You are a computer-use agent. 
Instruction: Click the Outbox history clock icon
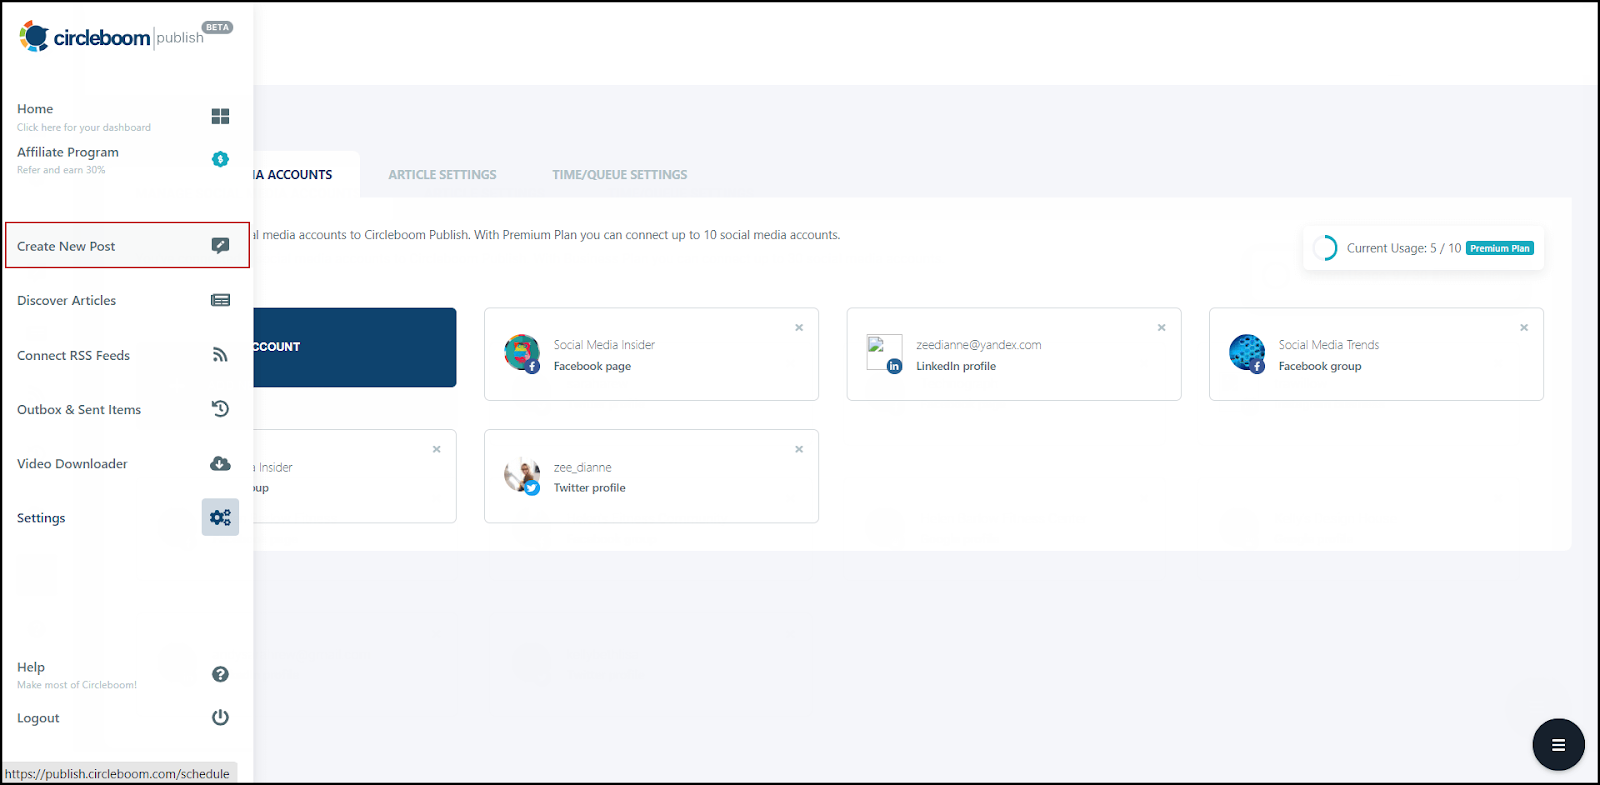click(x=220, y=409)
